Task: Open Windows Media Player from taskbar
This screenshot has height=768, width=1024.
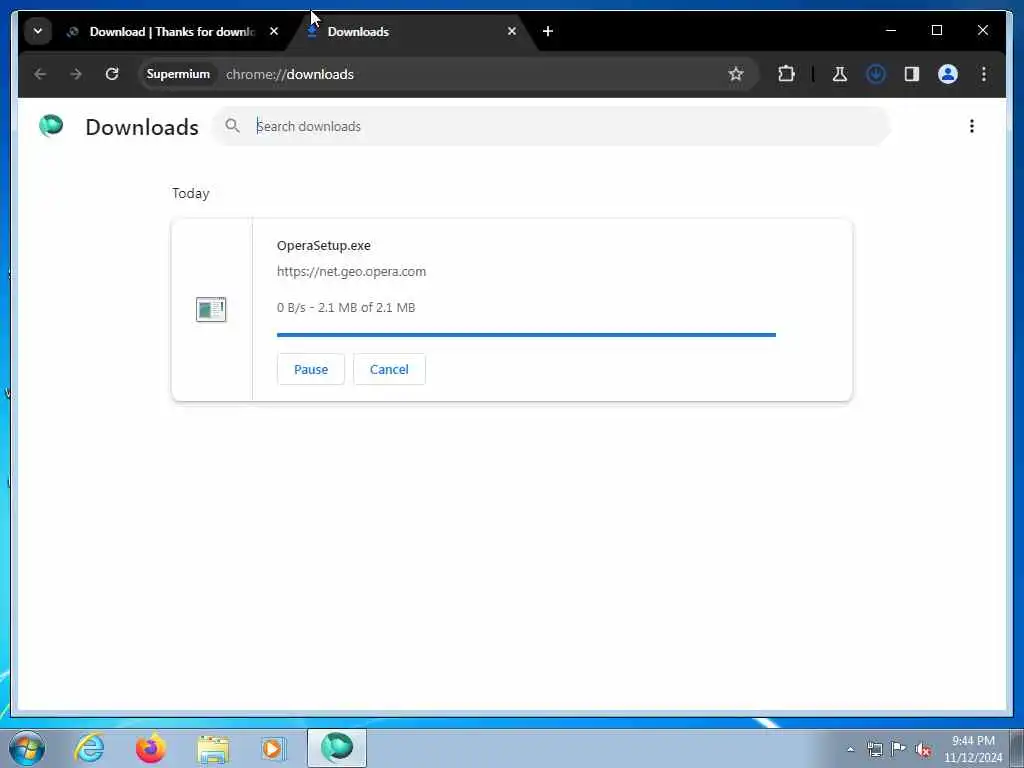Action: coord(274,748)
